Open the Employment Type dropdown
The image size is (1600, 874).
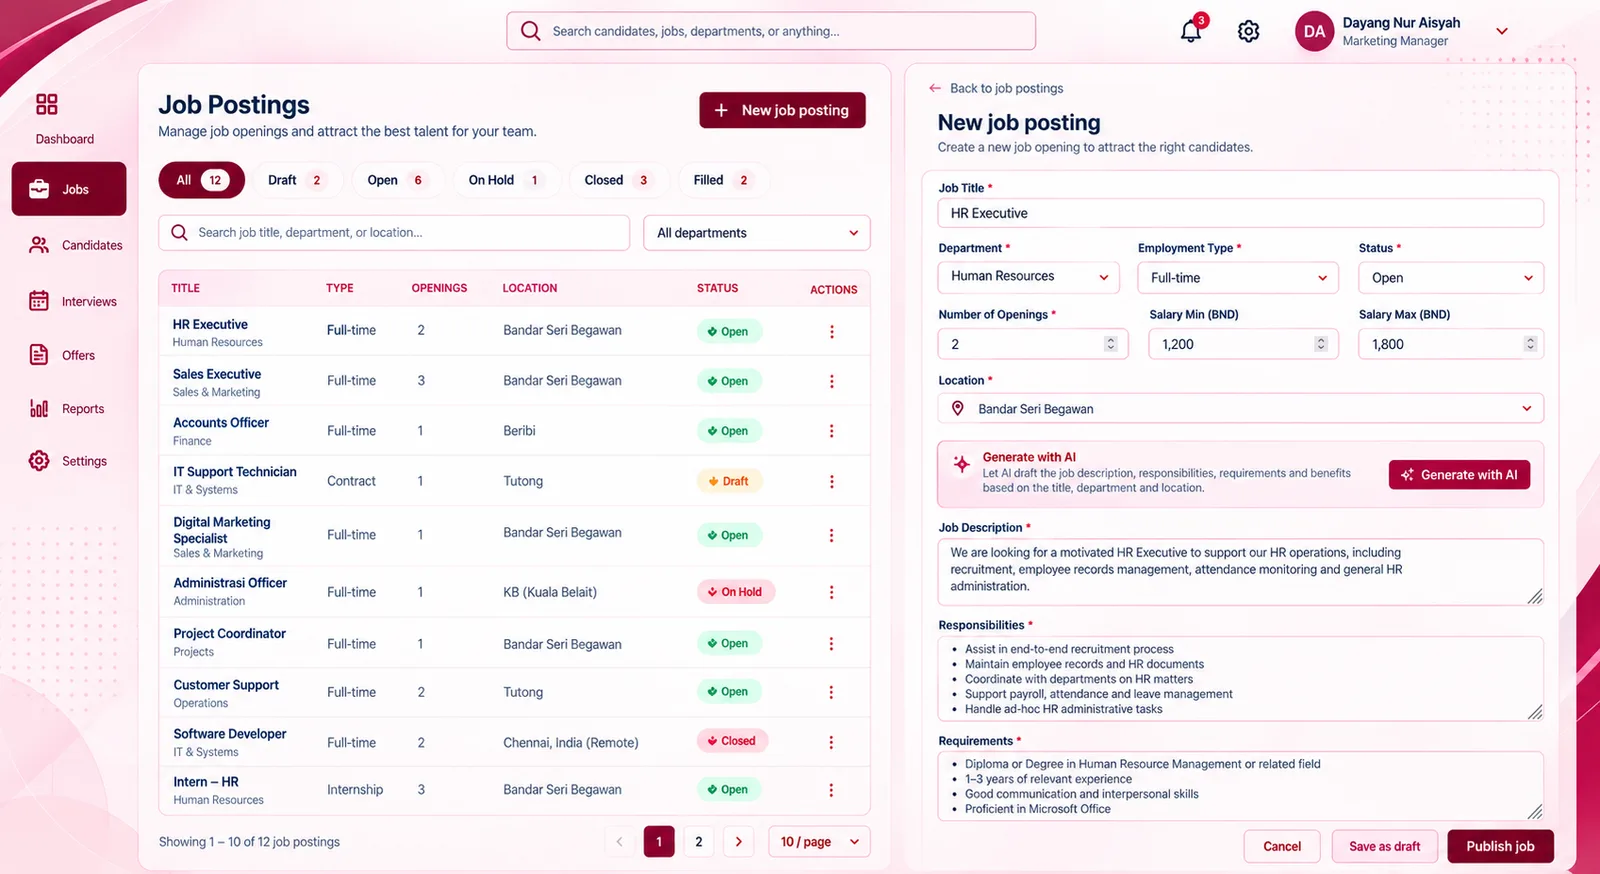pos(1238,277)
